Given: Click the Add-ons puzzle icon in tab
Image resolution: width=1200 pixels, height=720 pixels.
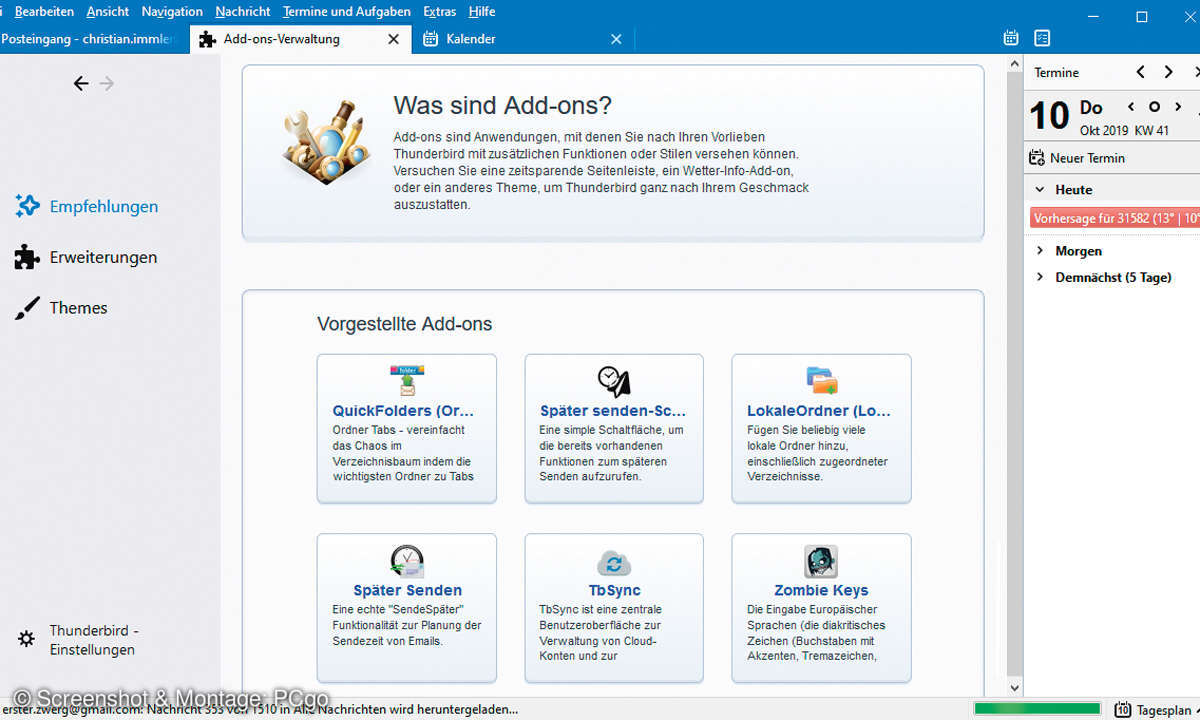Looking at the screenshot, I should (x=208, y=39).
